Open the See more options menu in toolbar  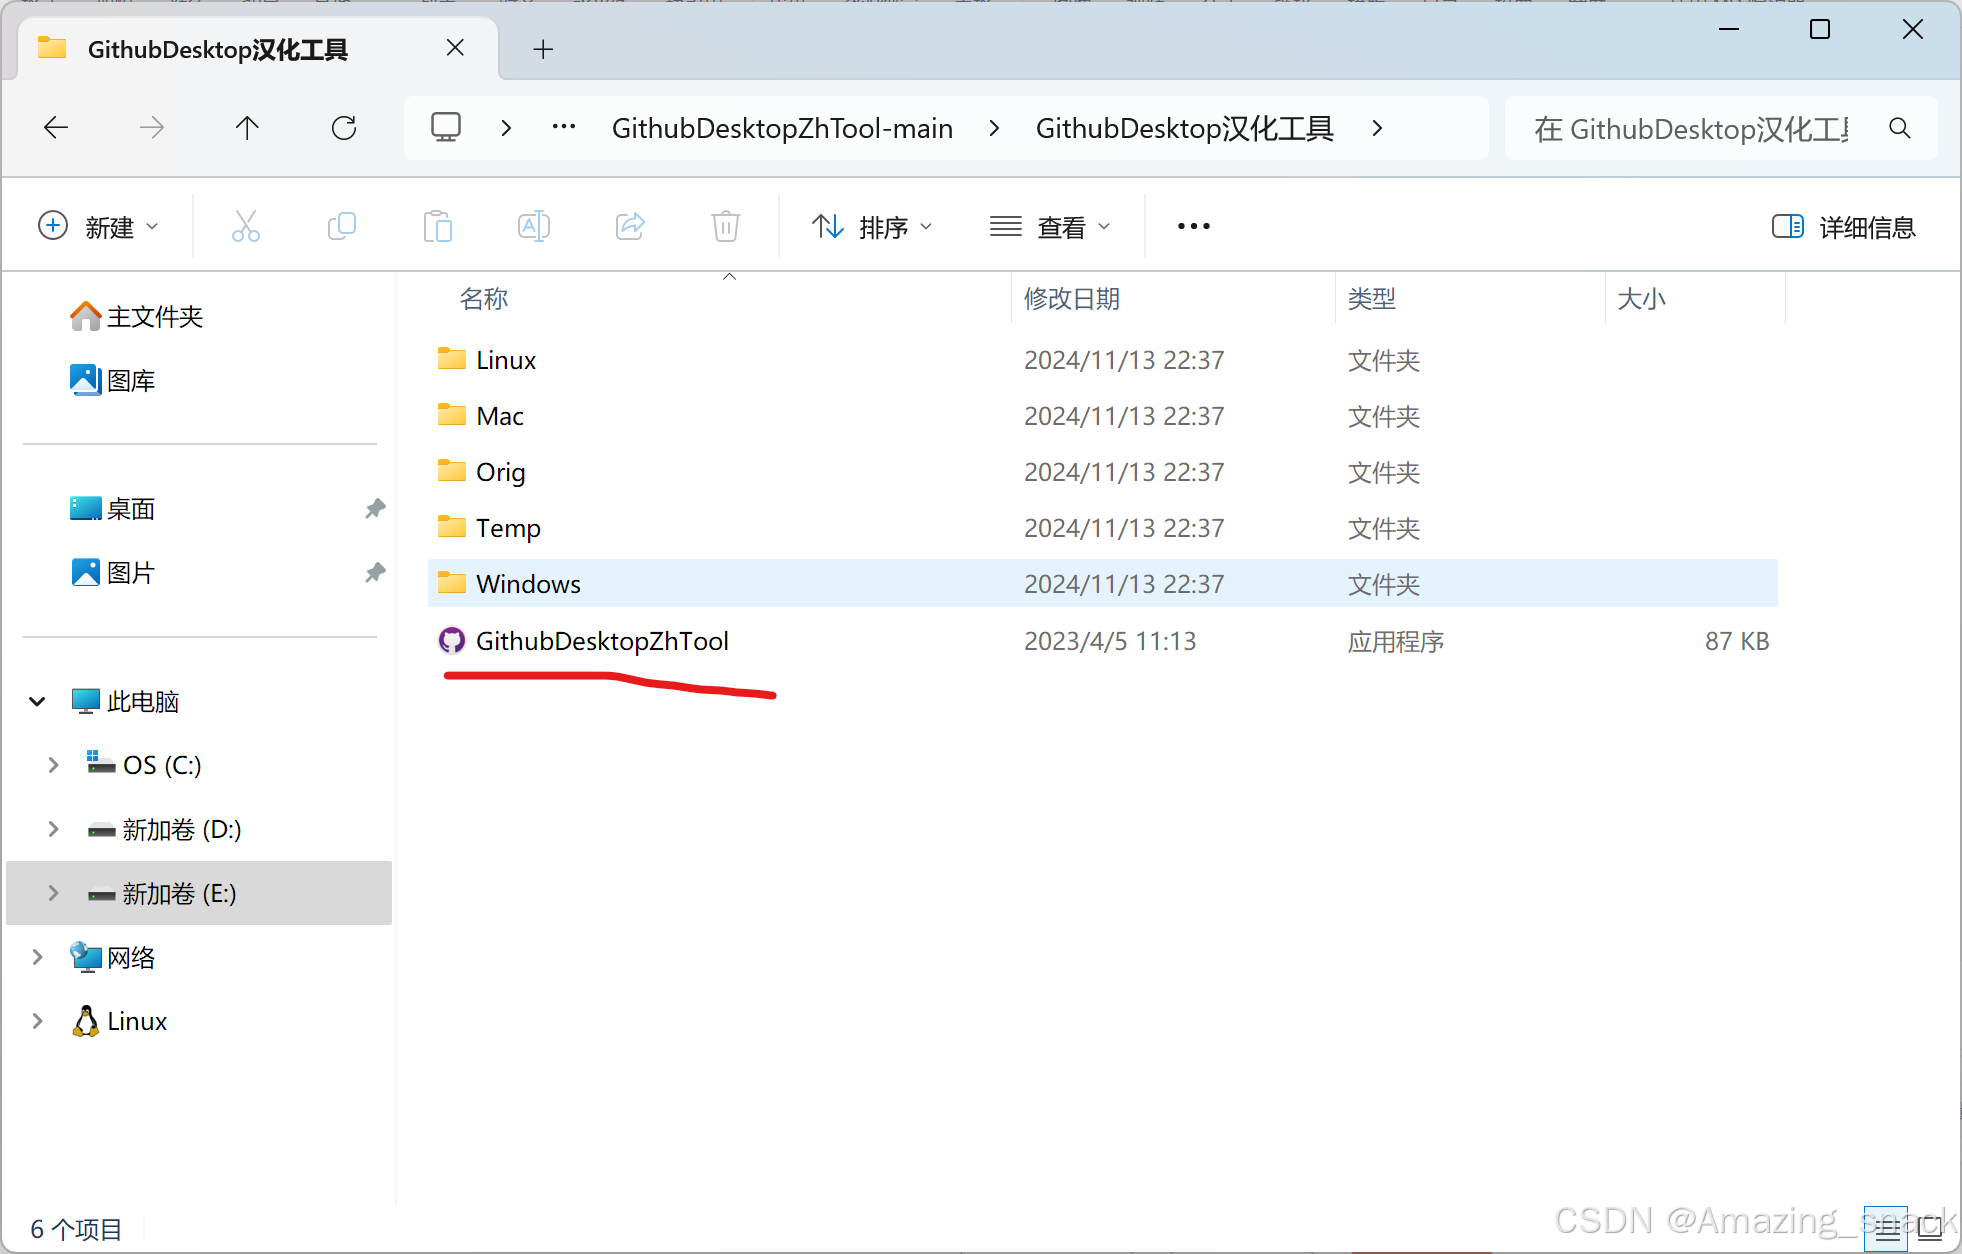coord(1194,226)
